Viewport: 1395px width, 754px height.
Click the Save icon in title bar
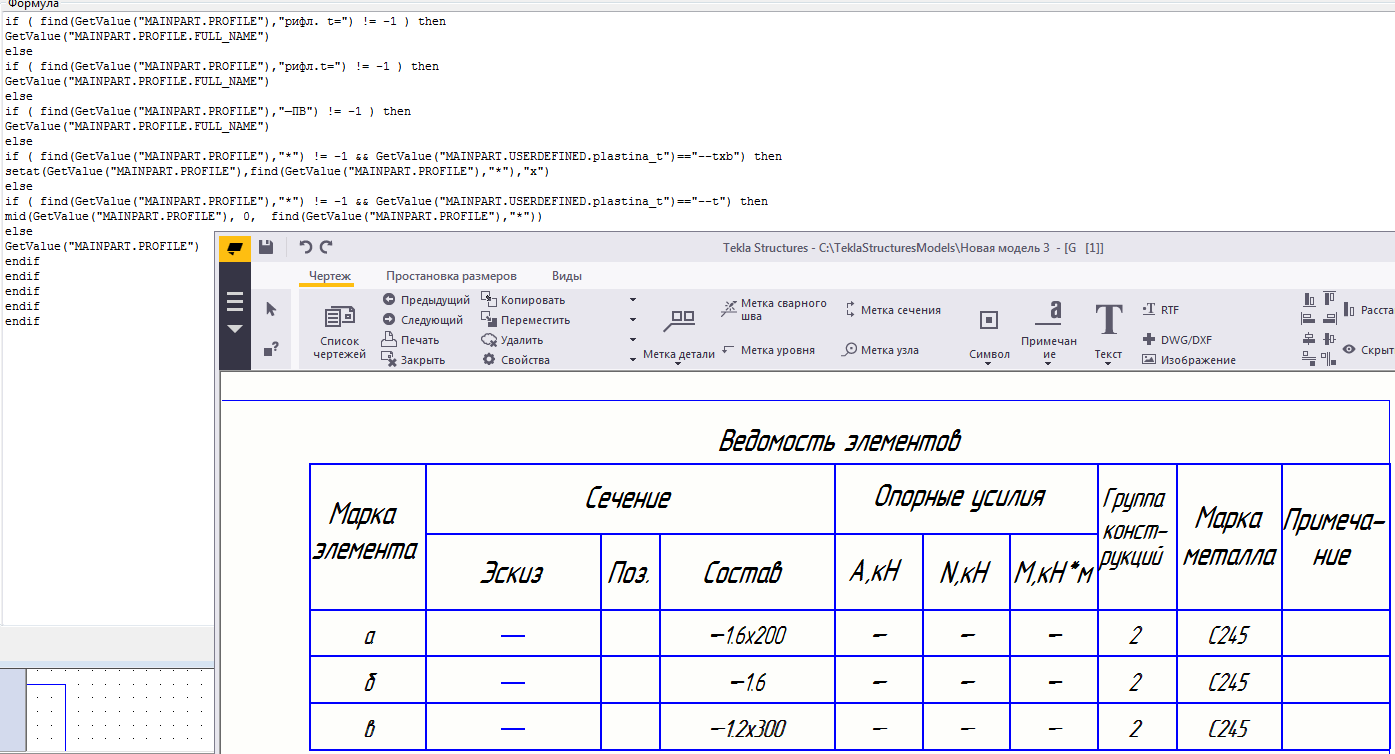coord(266,247)
